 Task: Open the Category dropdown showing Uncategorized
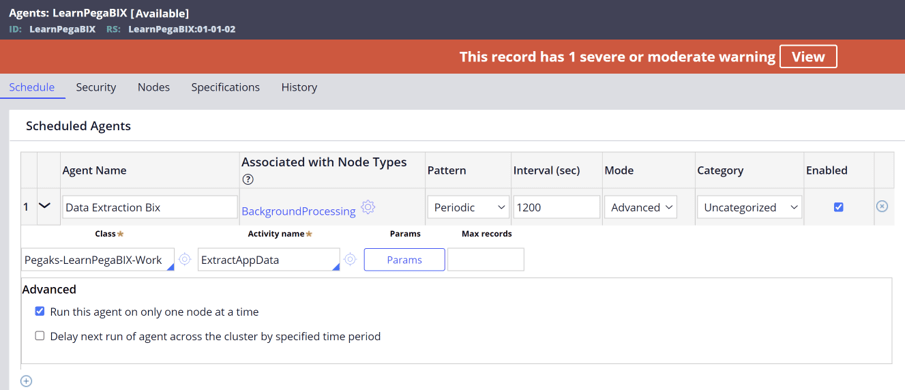coord(749,207)
